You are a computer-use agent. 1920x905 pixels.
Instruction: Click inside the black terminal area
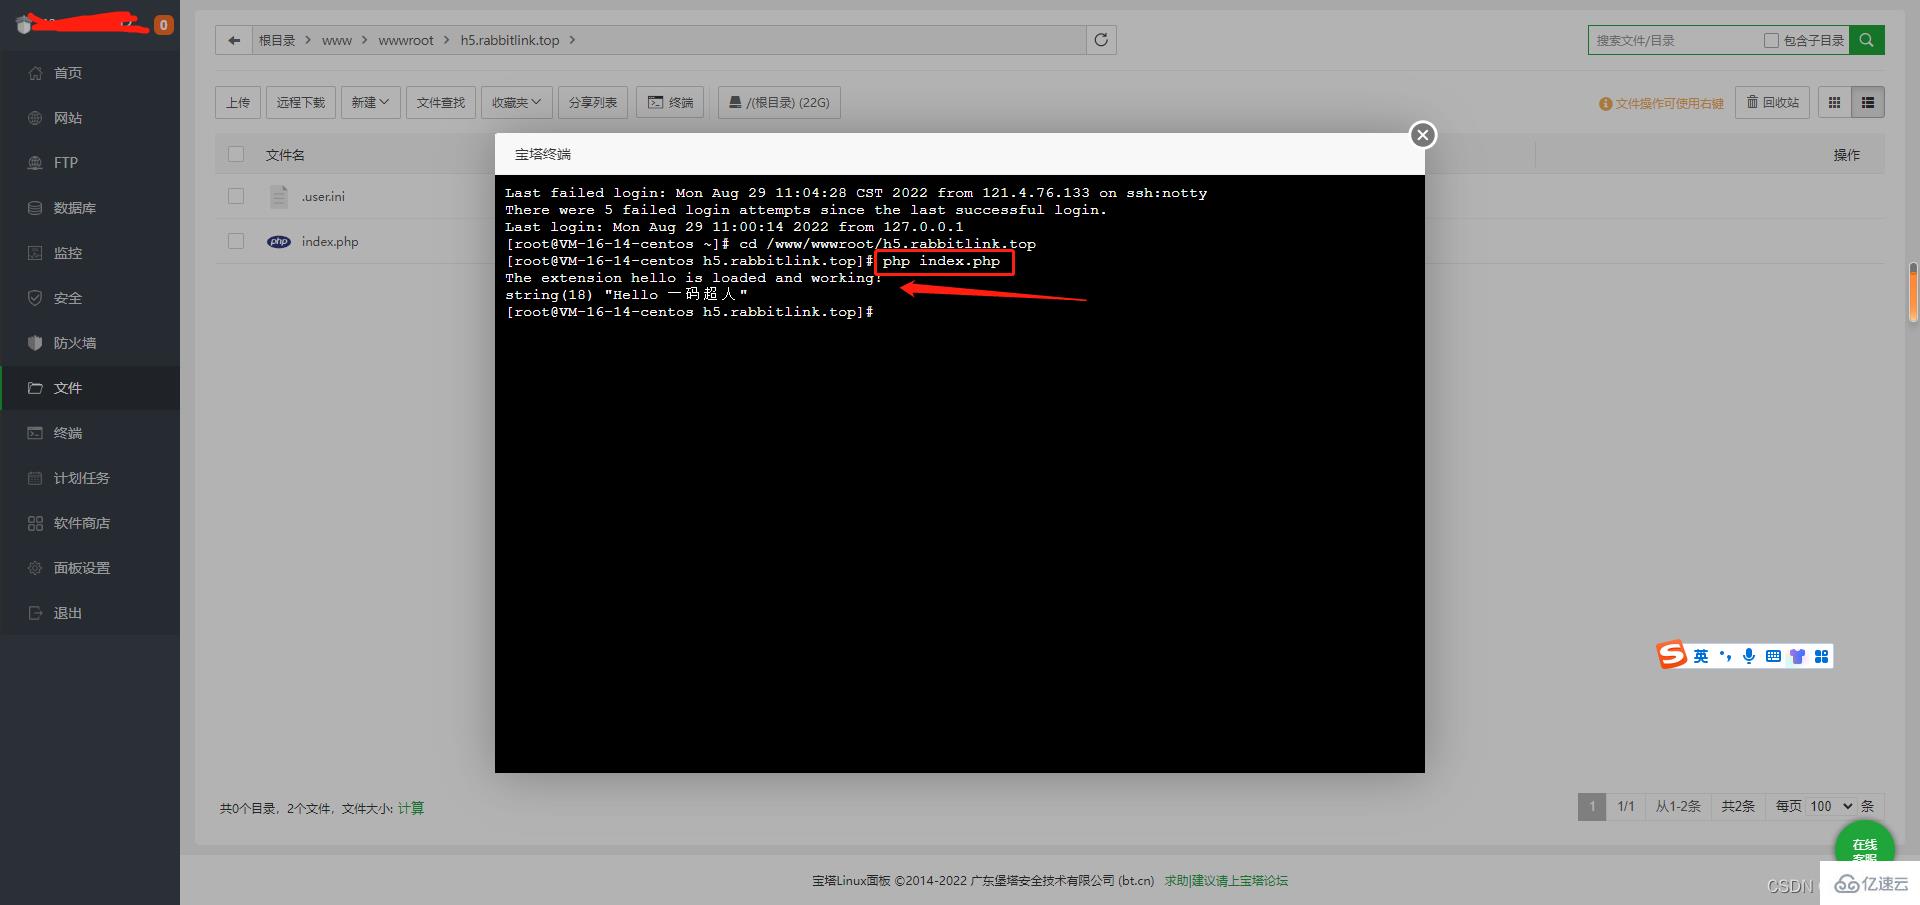pyautogui.click(x=960, y=473)
